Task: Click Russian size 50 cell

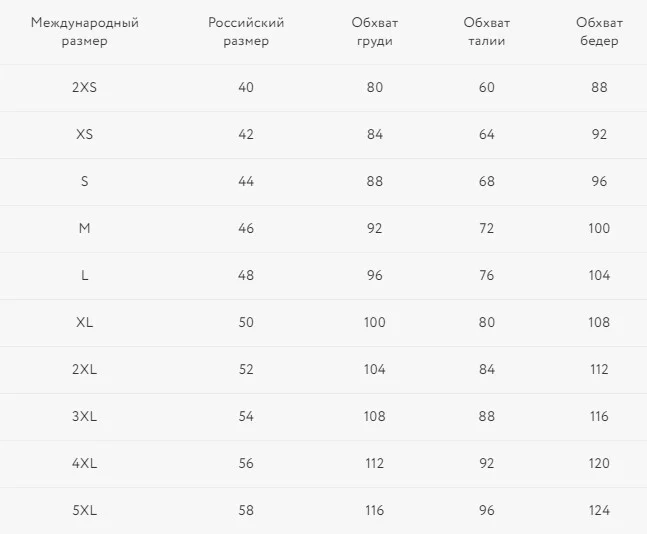Action: click(x=246, y=322)
